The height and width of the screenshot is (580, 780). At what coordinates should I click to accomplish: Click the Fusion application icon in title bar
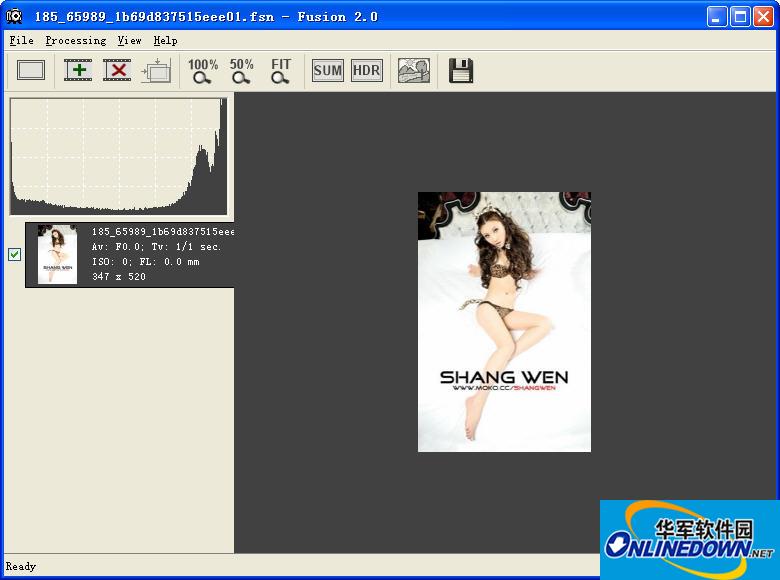coord(14,16)
